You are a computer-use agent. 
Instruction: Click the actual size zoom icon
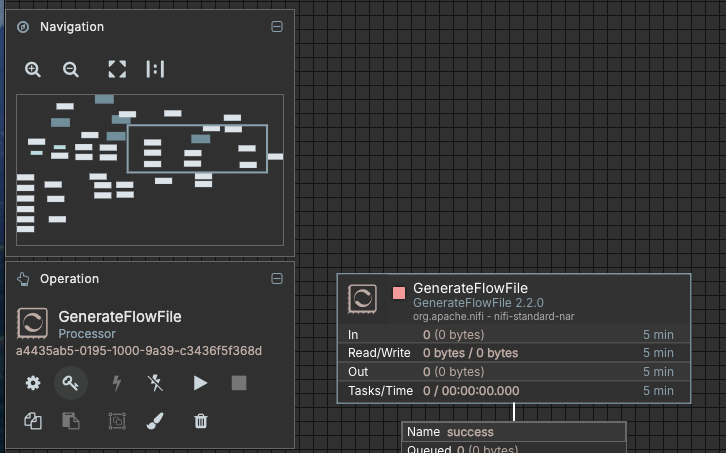tap(155, 69)
